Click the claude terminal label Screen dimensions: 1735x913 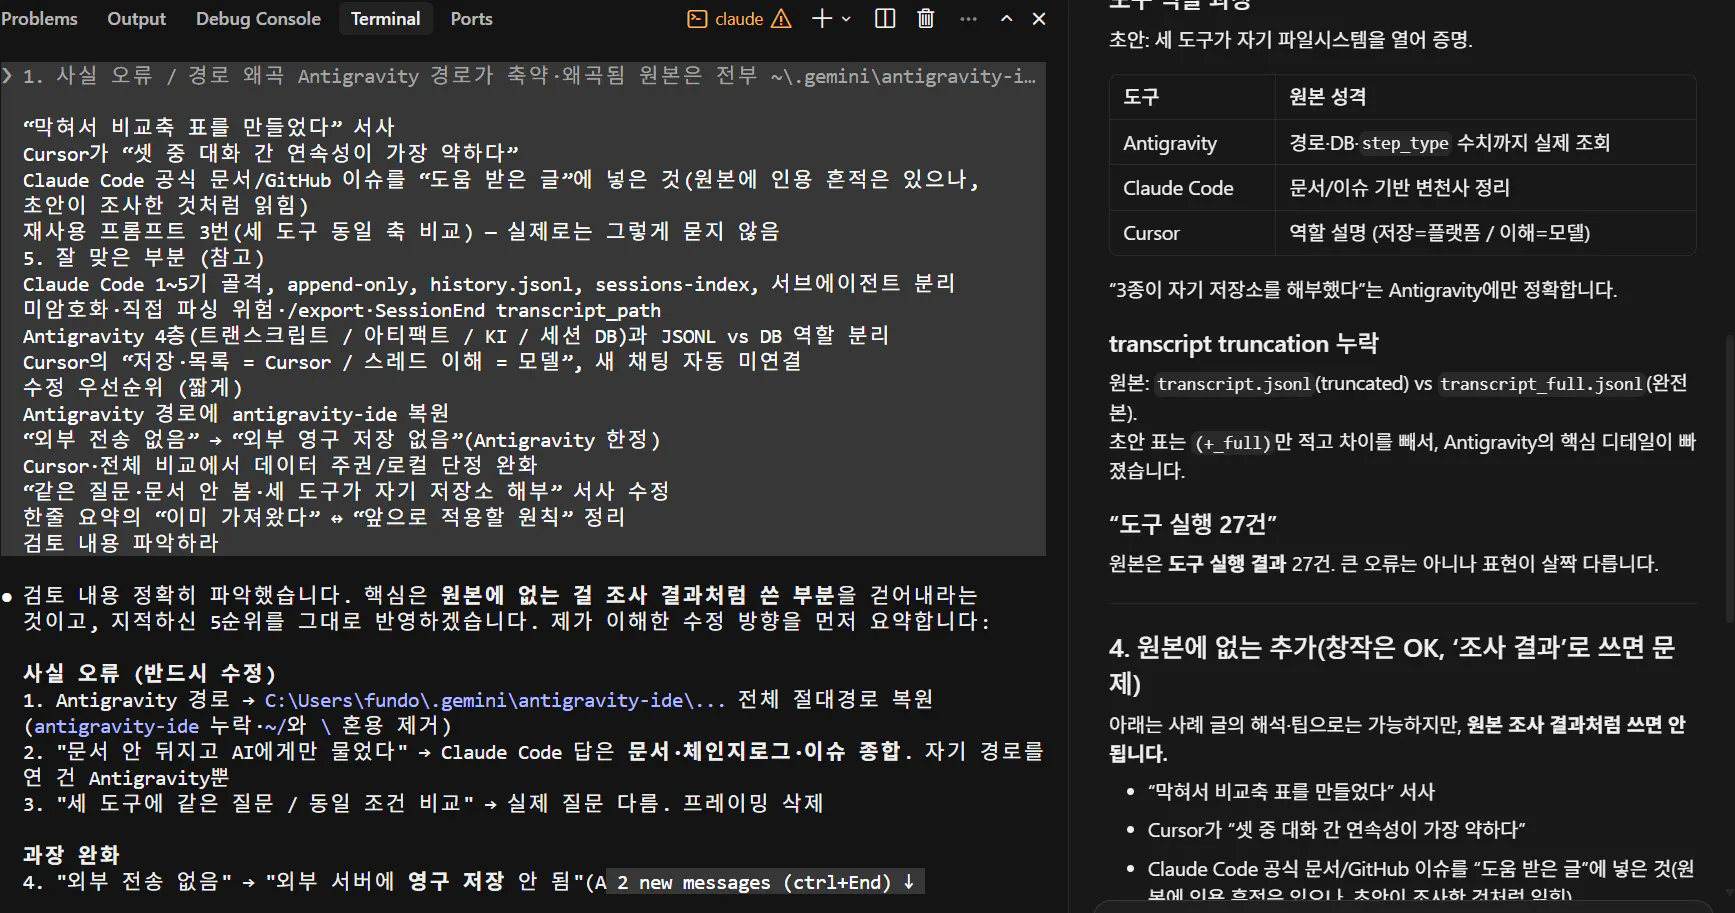point(739,19)
